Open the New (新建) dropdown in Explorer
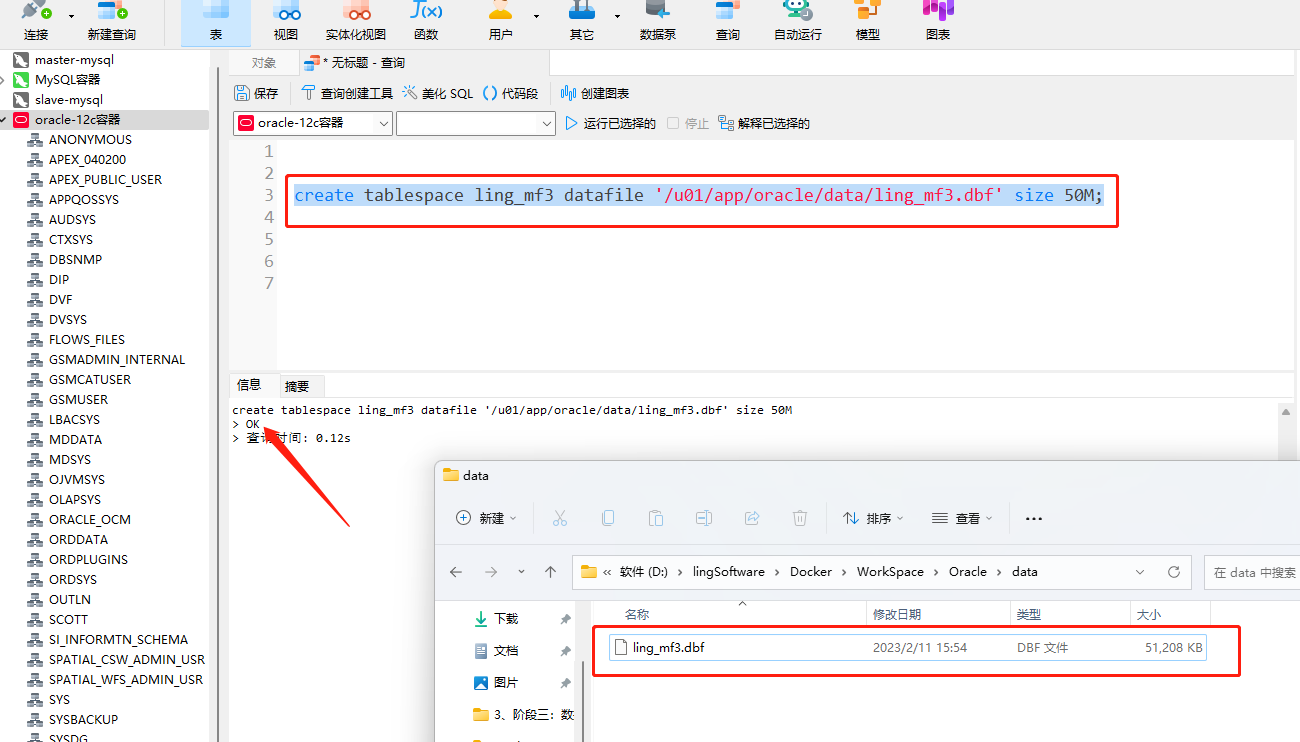1300x742 pixels. [x=487, y=518]
